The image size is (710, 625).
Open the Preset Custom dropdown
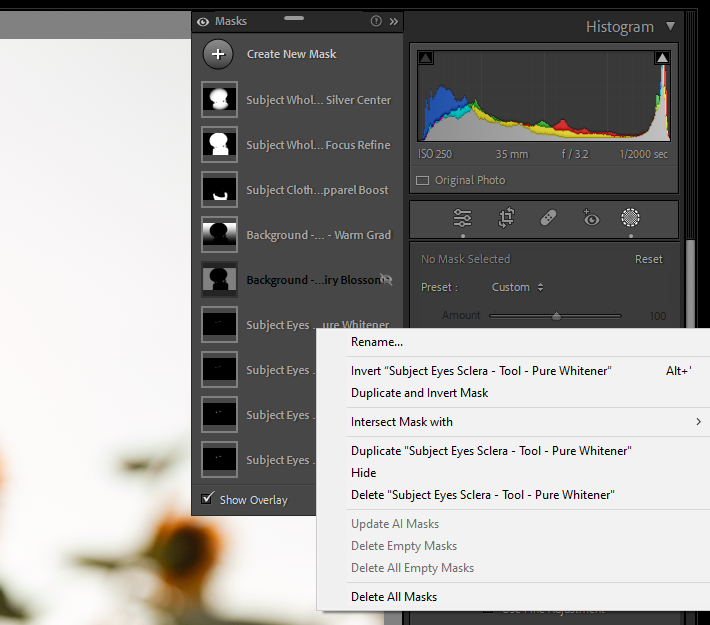pyautogui.click(x=517, y=287)
